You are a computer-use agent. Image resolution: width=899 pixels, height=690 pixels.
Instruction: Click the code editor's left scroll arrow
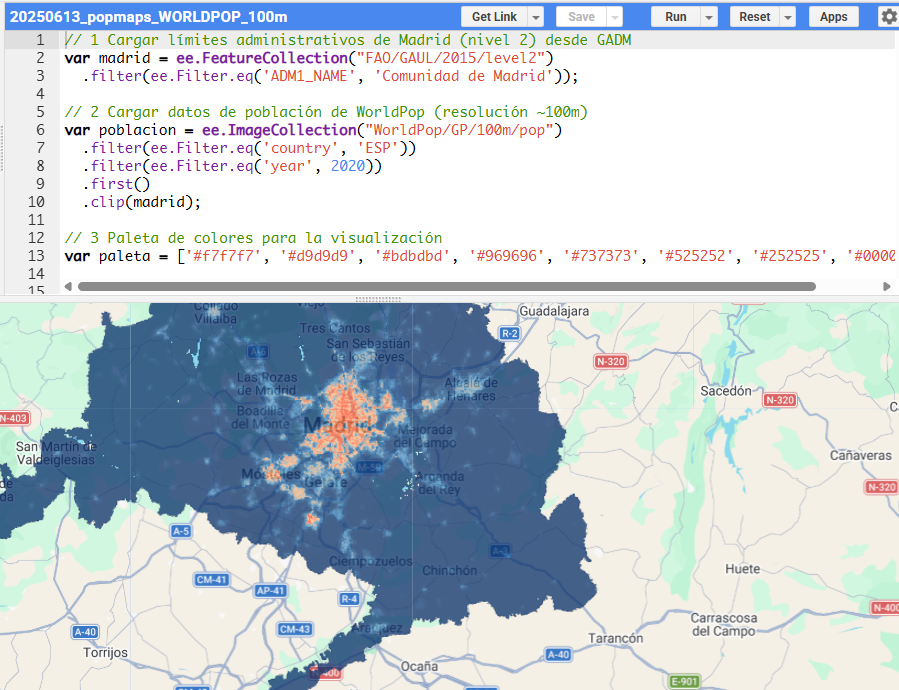coord(69,286)
